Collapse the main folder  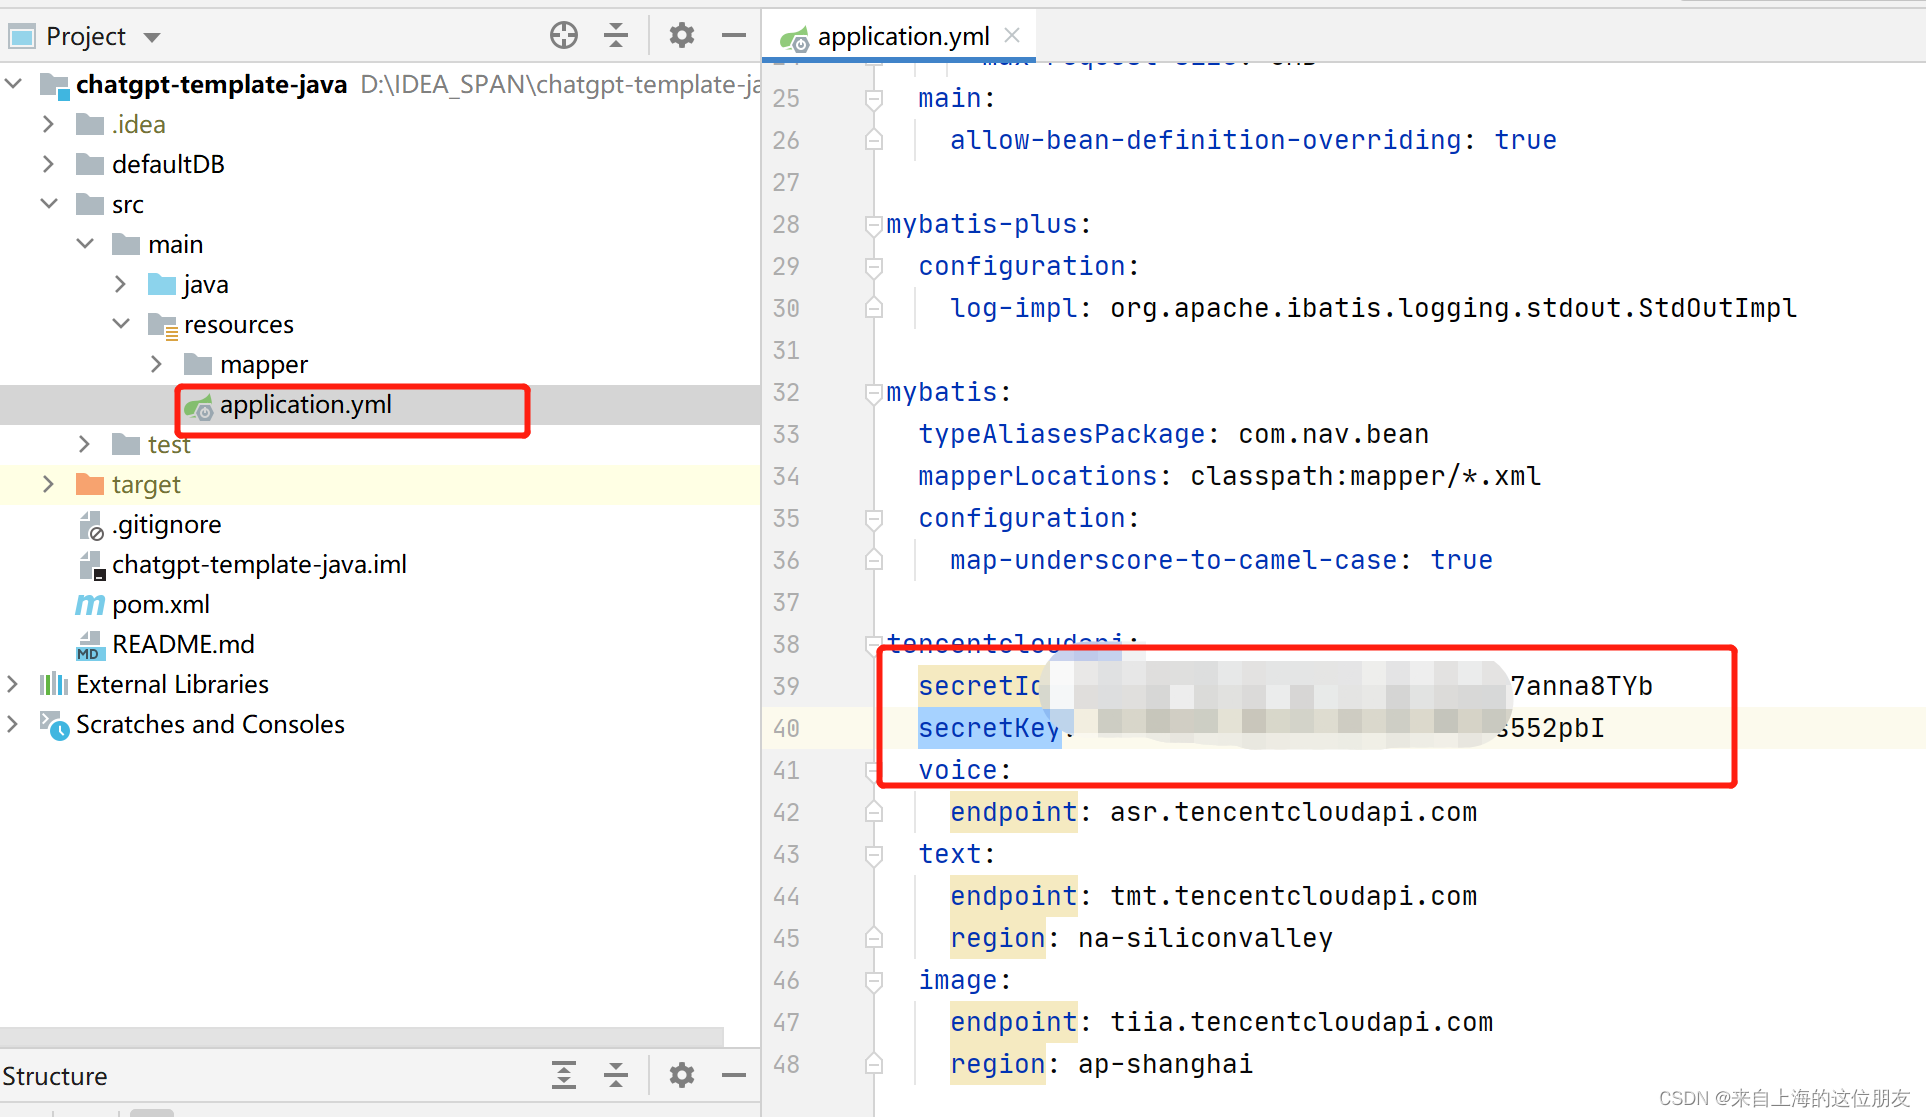tap(85, 244)
